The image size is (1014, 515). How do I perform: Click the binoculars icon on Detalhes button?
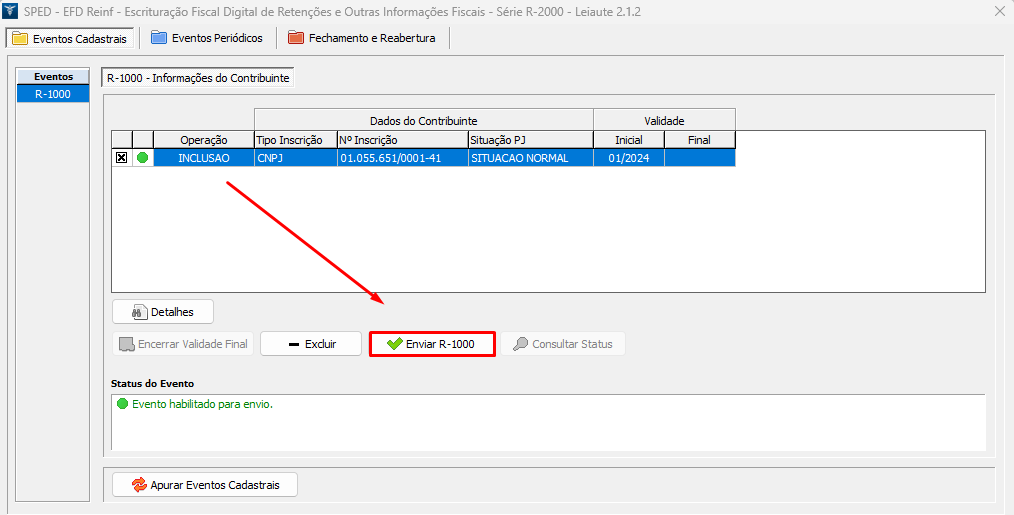pos(140,312)
